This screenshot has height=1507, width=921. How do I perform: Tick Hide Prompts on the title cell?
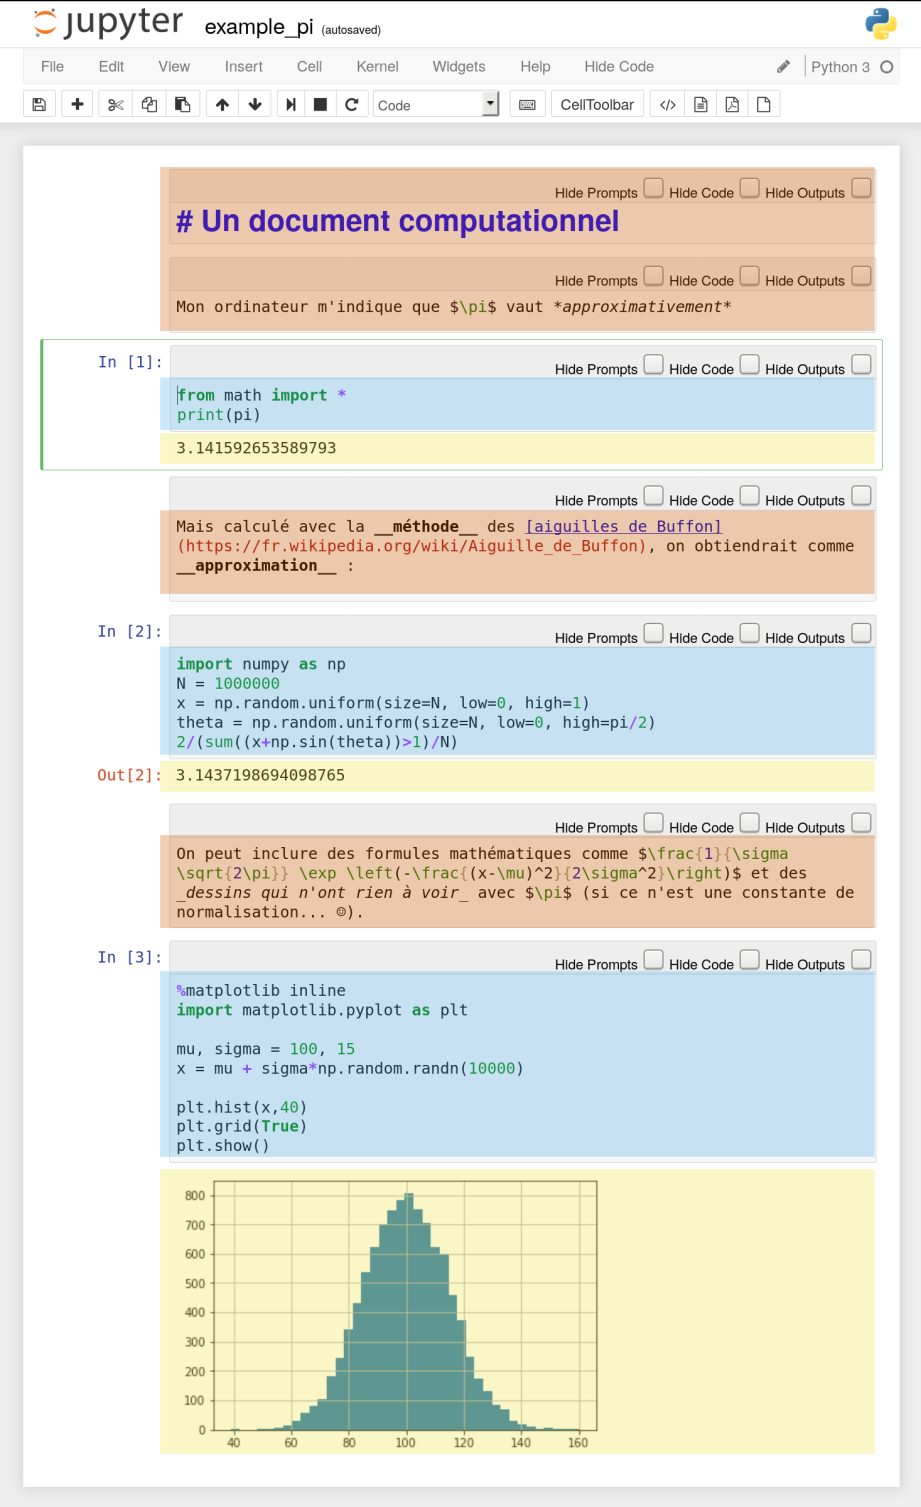coord(653,188)
